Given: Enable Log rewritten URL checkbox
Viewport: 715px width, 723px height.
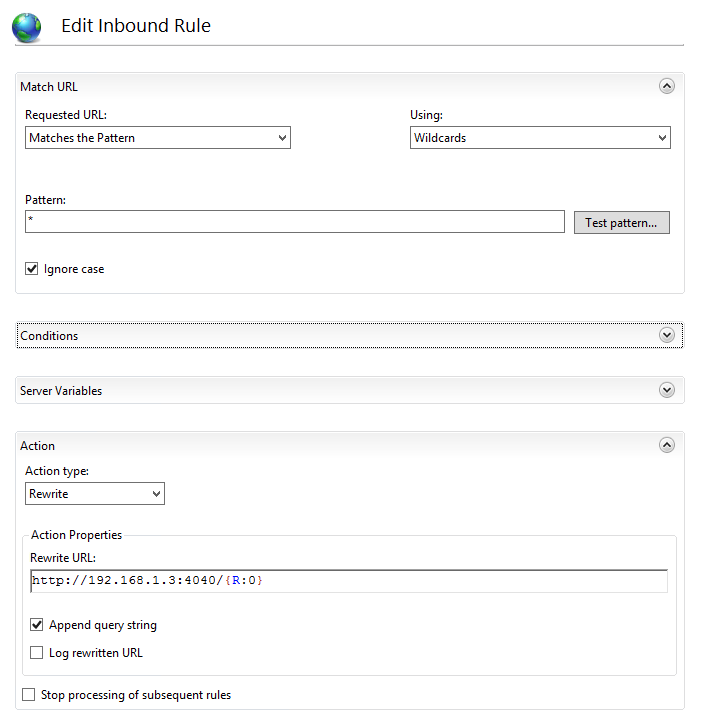Looking at the screenshot, I should [36, 652].
